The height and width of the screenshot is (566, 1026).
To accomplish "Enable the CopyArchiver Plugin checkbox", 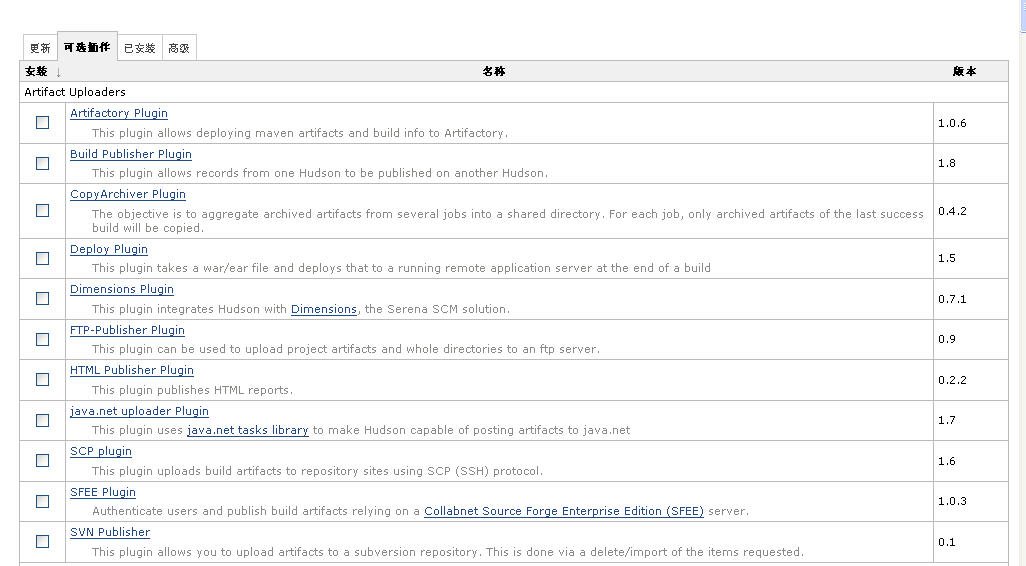I will (x=43, y=210).
